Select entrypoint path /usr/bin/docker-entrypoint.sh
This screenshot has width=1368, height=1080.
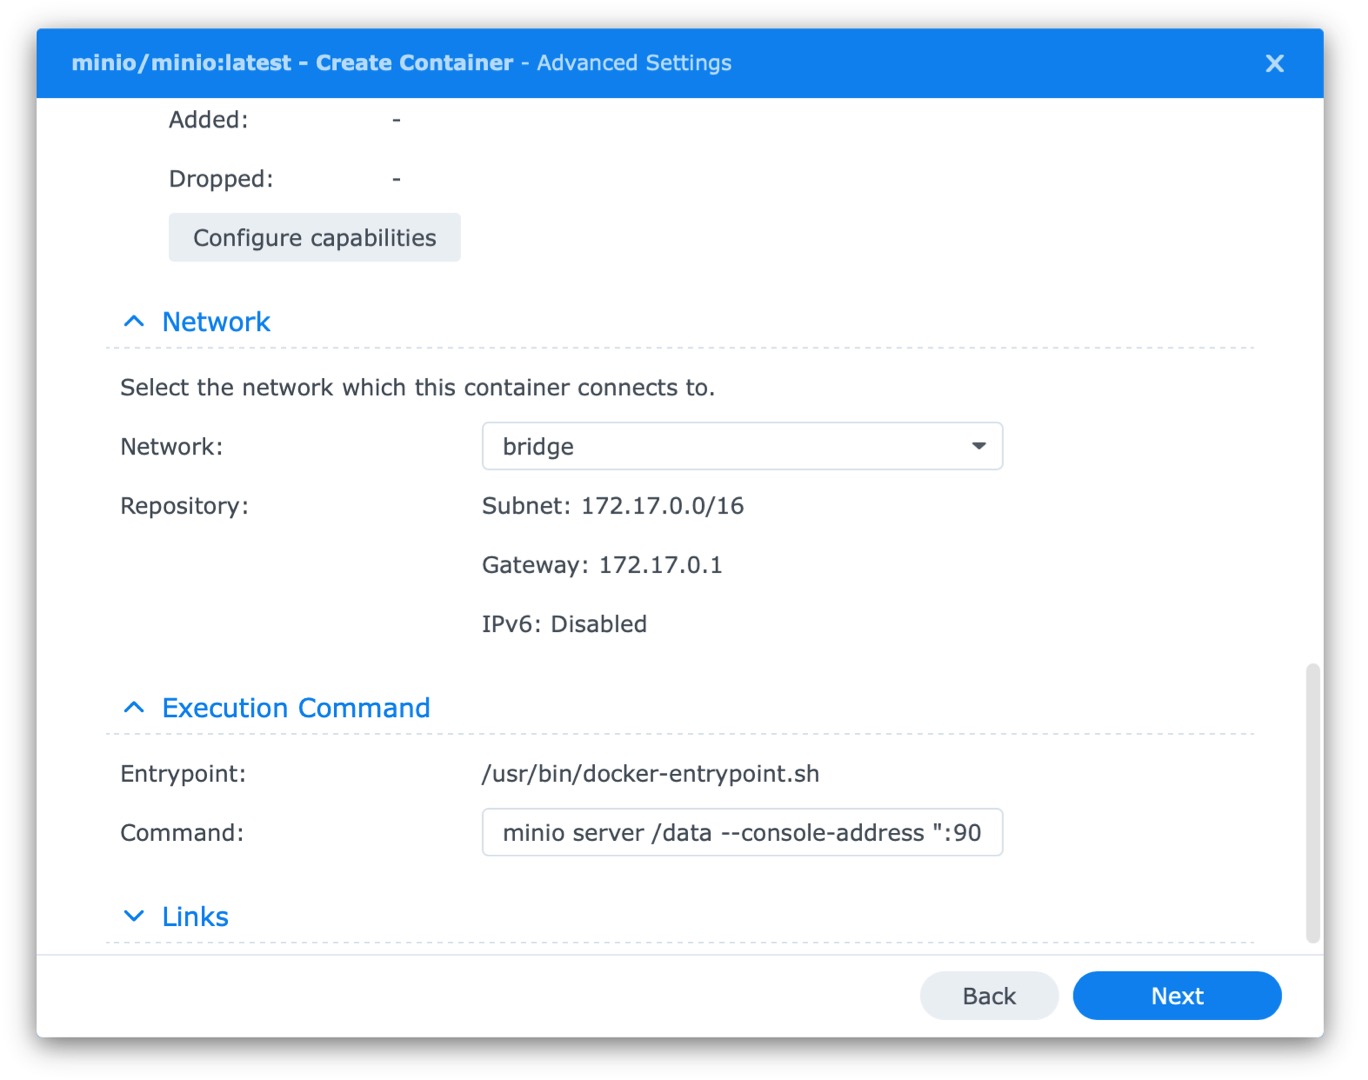650,774
